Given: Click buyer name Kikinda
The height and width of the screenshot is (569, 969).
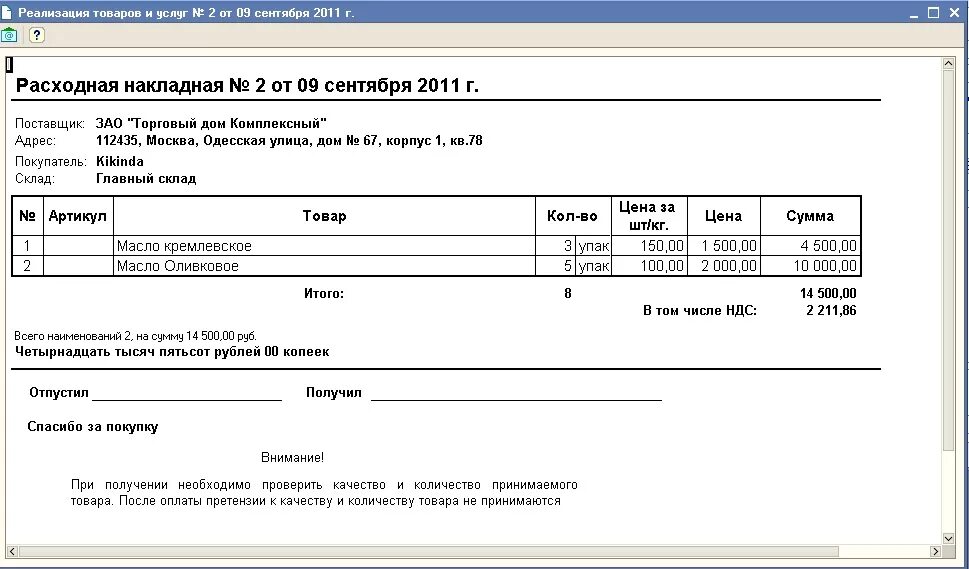Looking at the screenshot, I should (x=120, y=162).
